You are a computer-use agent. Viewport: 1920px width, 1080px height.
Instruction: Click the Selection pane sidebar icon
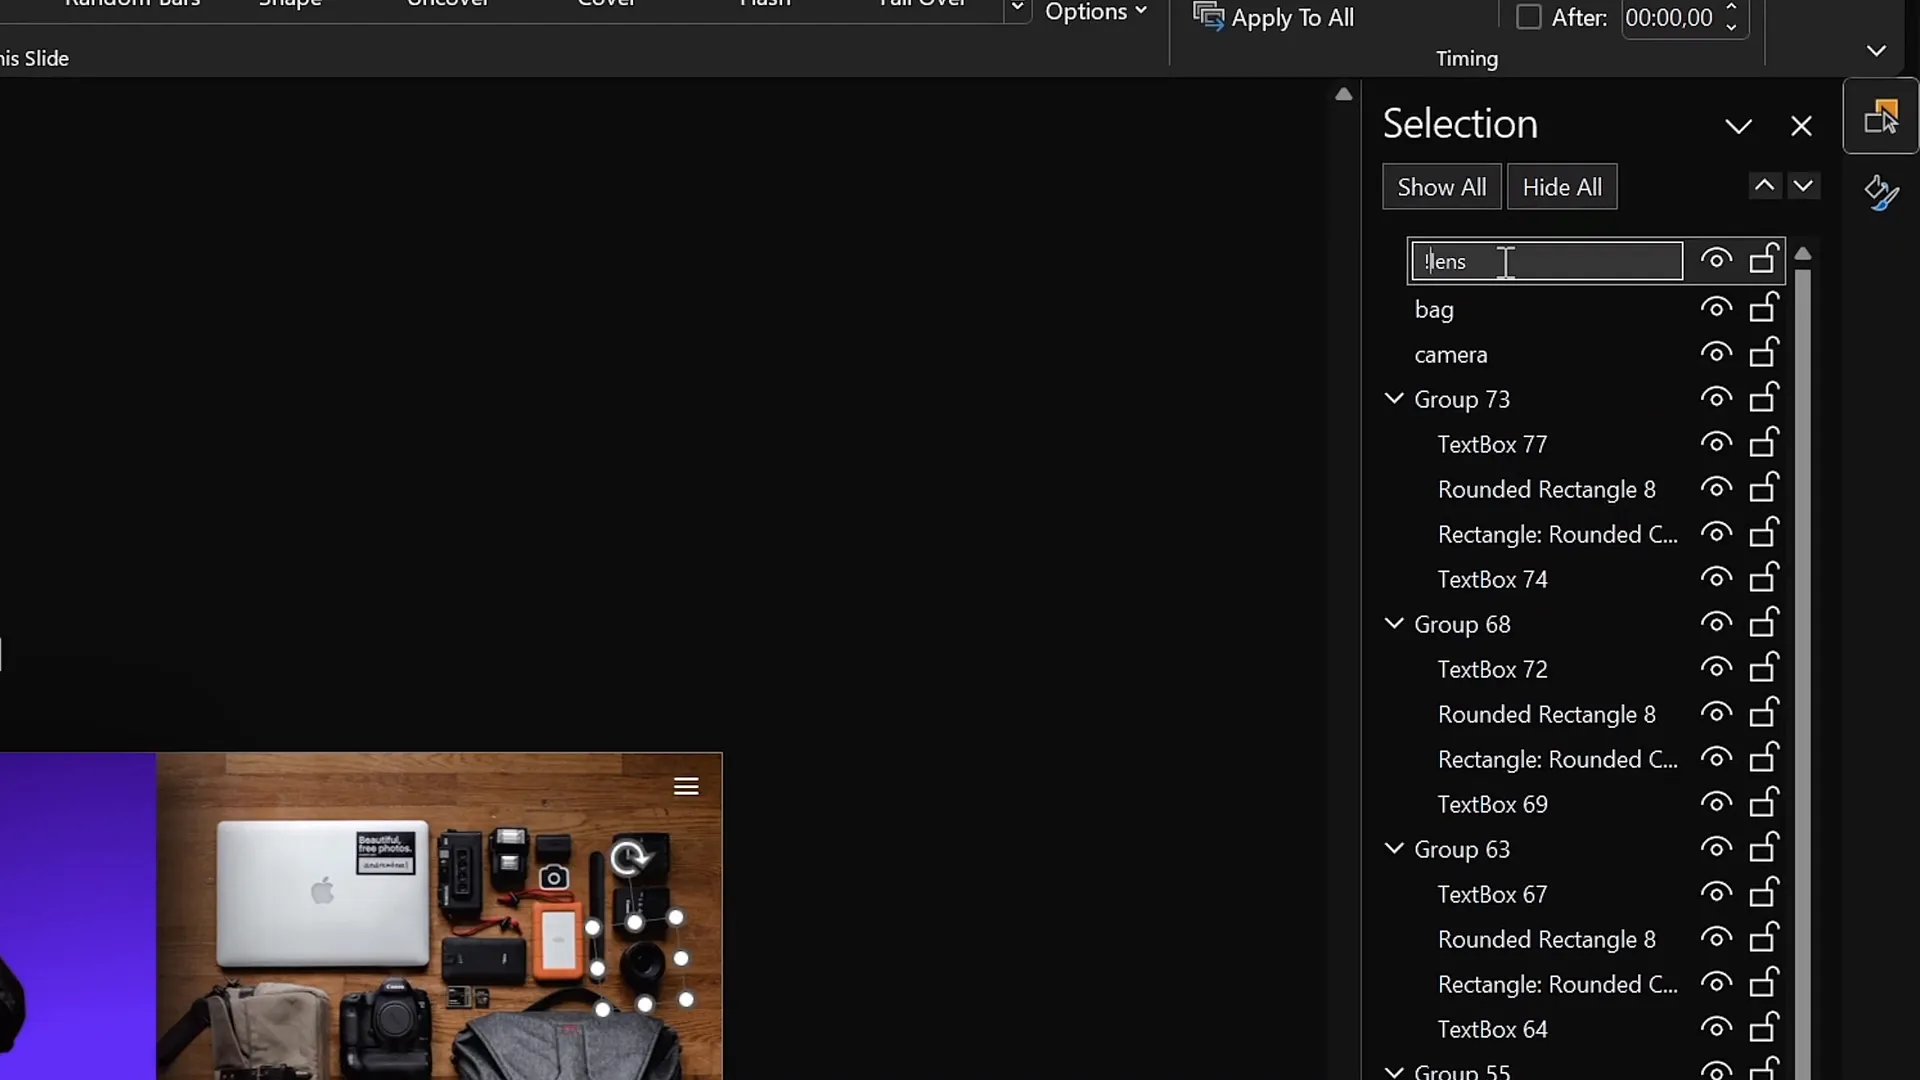[x=1881, y=115]
